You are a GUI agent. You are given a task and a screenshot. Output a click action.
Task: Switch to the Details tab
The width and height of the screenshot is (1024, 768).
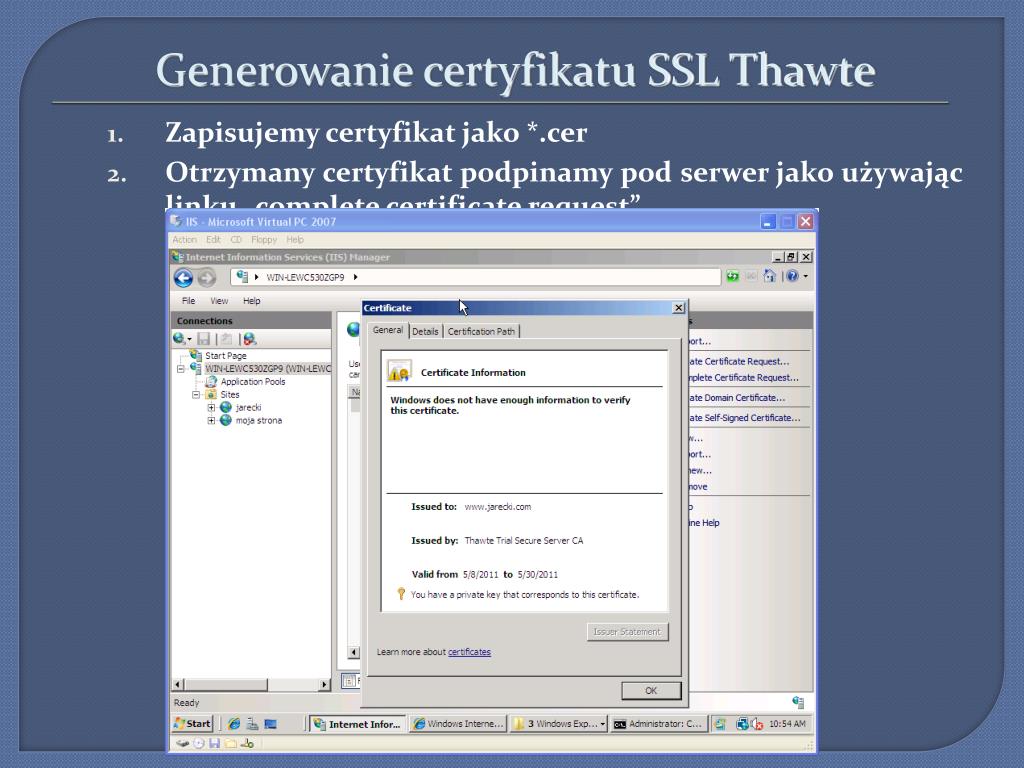pyautogui.click(x=425, y=331)
